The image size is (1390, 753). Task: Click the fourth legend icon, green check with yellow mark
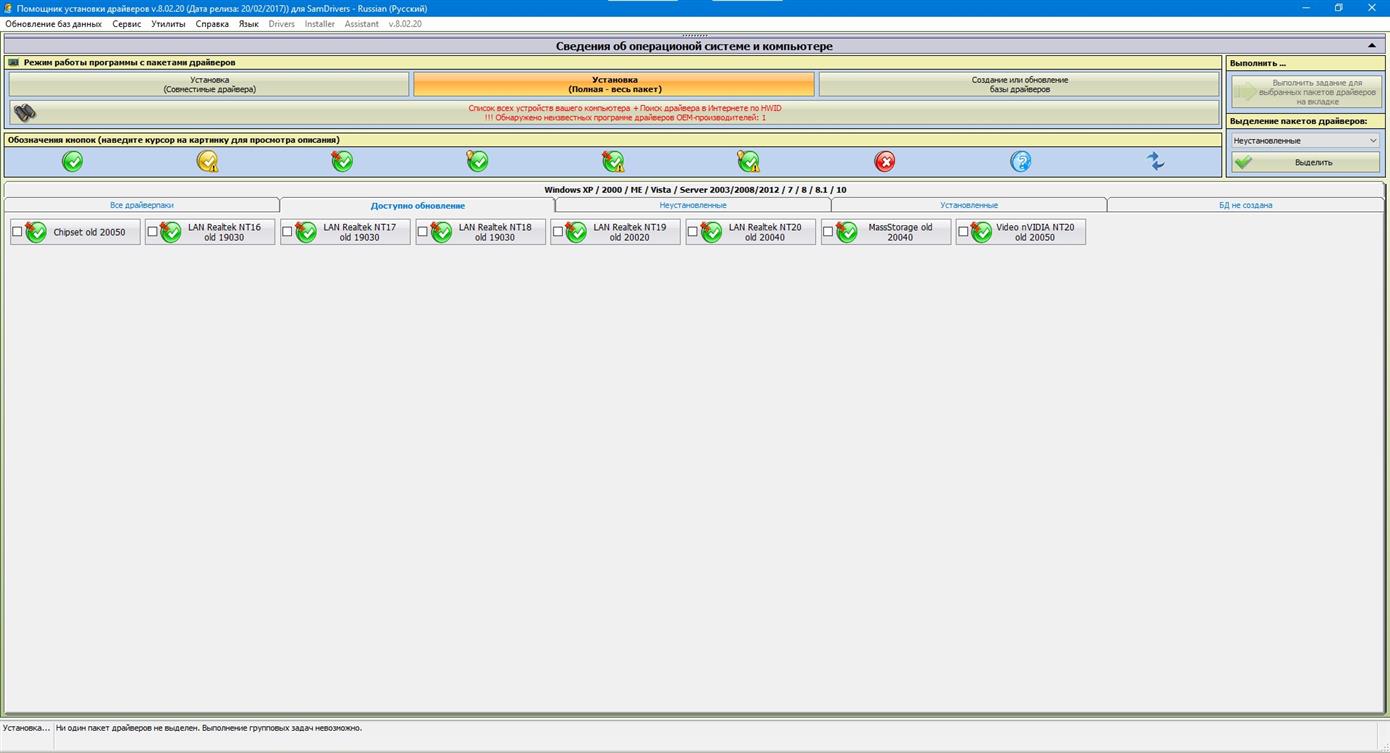tap(477, 161)
